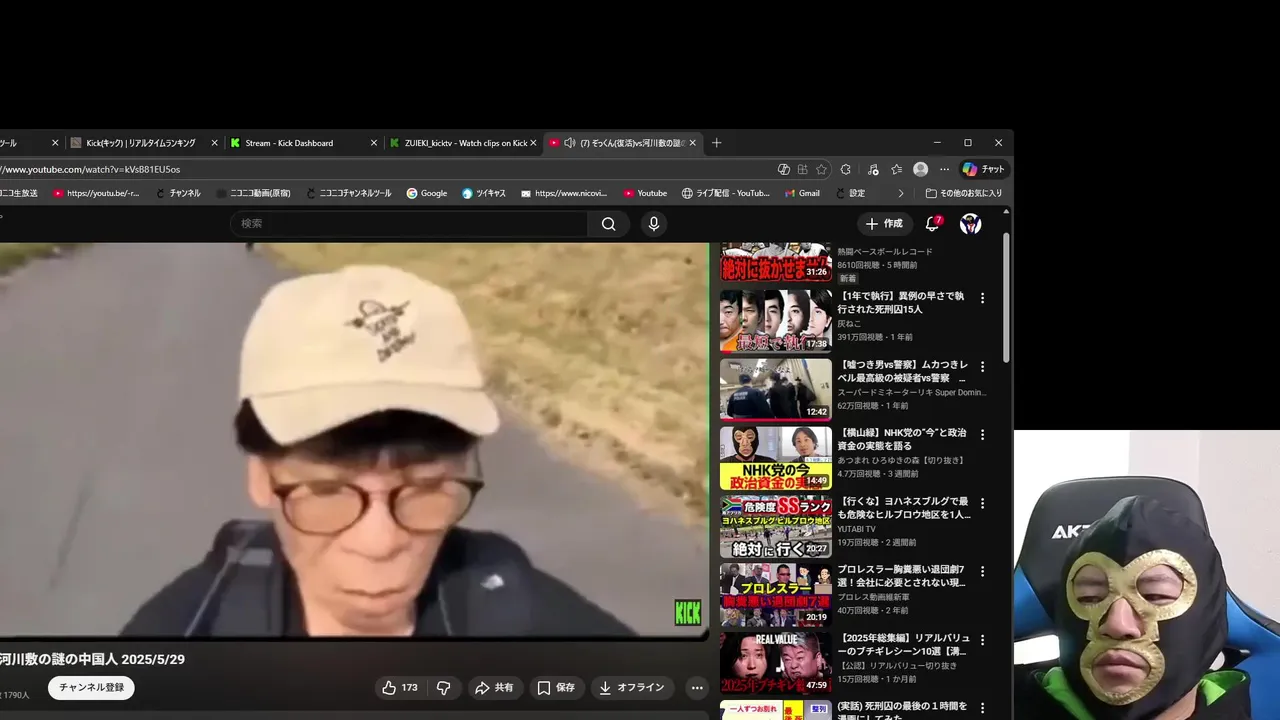Open the 12:42 police video thumbnail
This screenshot has width=1280, height=720.
[776, 389]
